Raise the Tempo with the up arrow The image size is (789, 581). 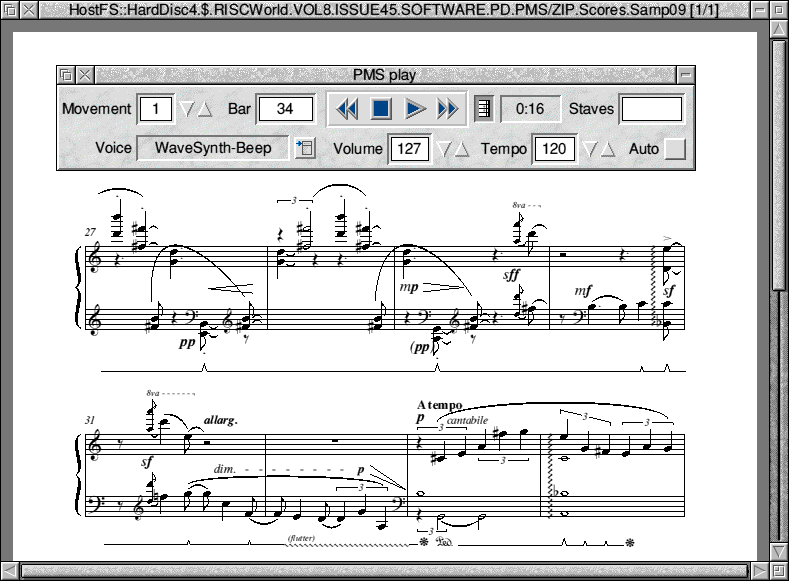pyautogui.click(x=607, y=149)
